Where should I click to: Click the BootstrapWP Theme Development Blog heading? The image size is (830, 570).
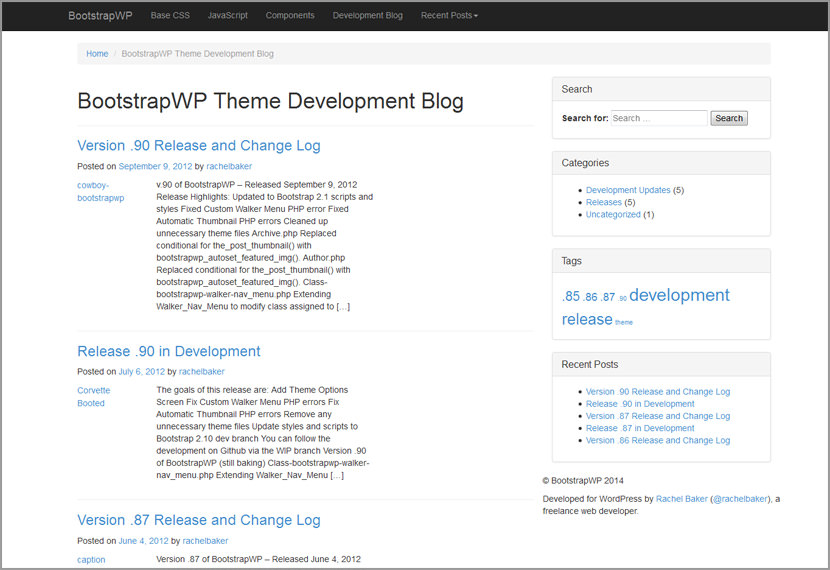[x=270, y=101]
